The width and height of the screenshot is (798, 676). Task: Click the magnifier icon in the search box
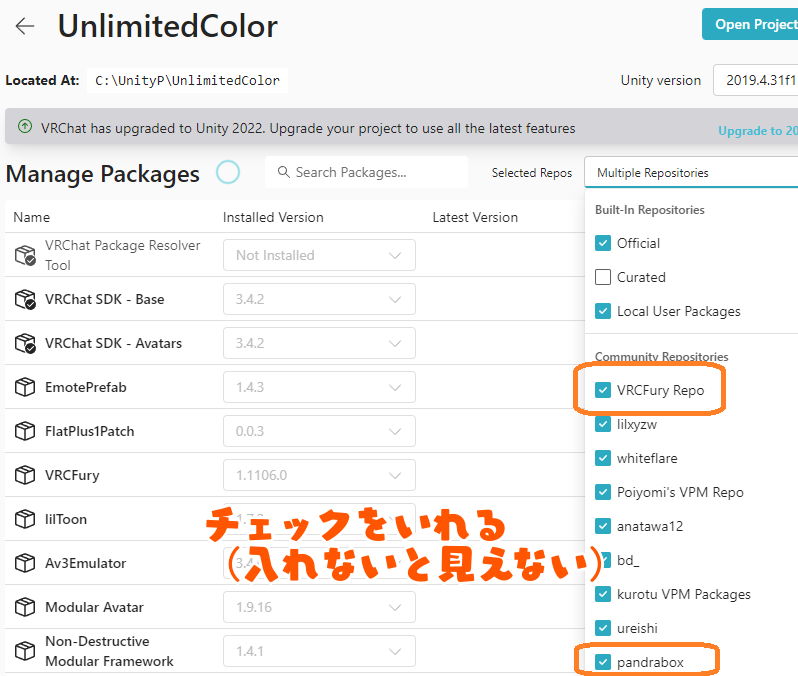(283, 172)
